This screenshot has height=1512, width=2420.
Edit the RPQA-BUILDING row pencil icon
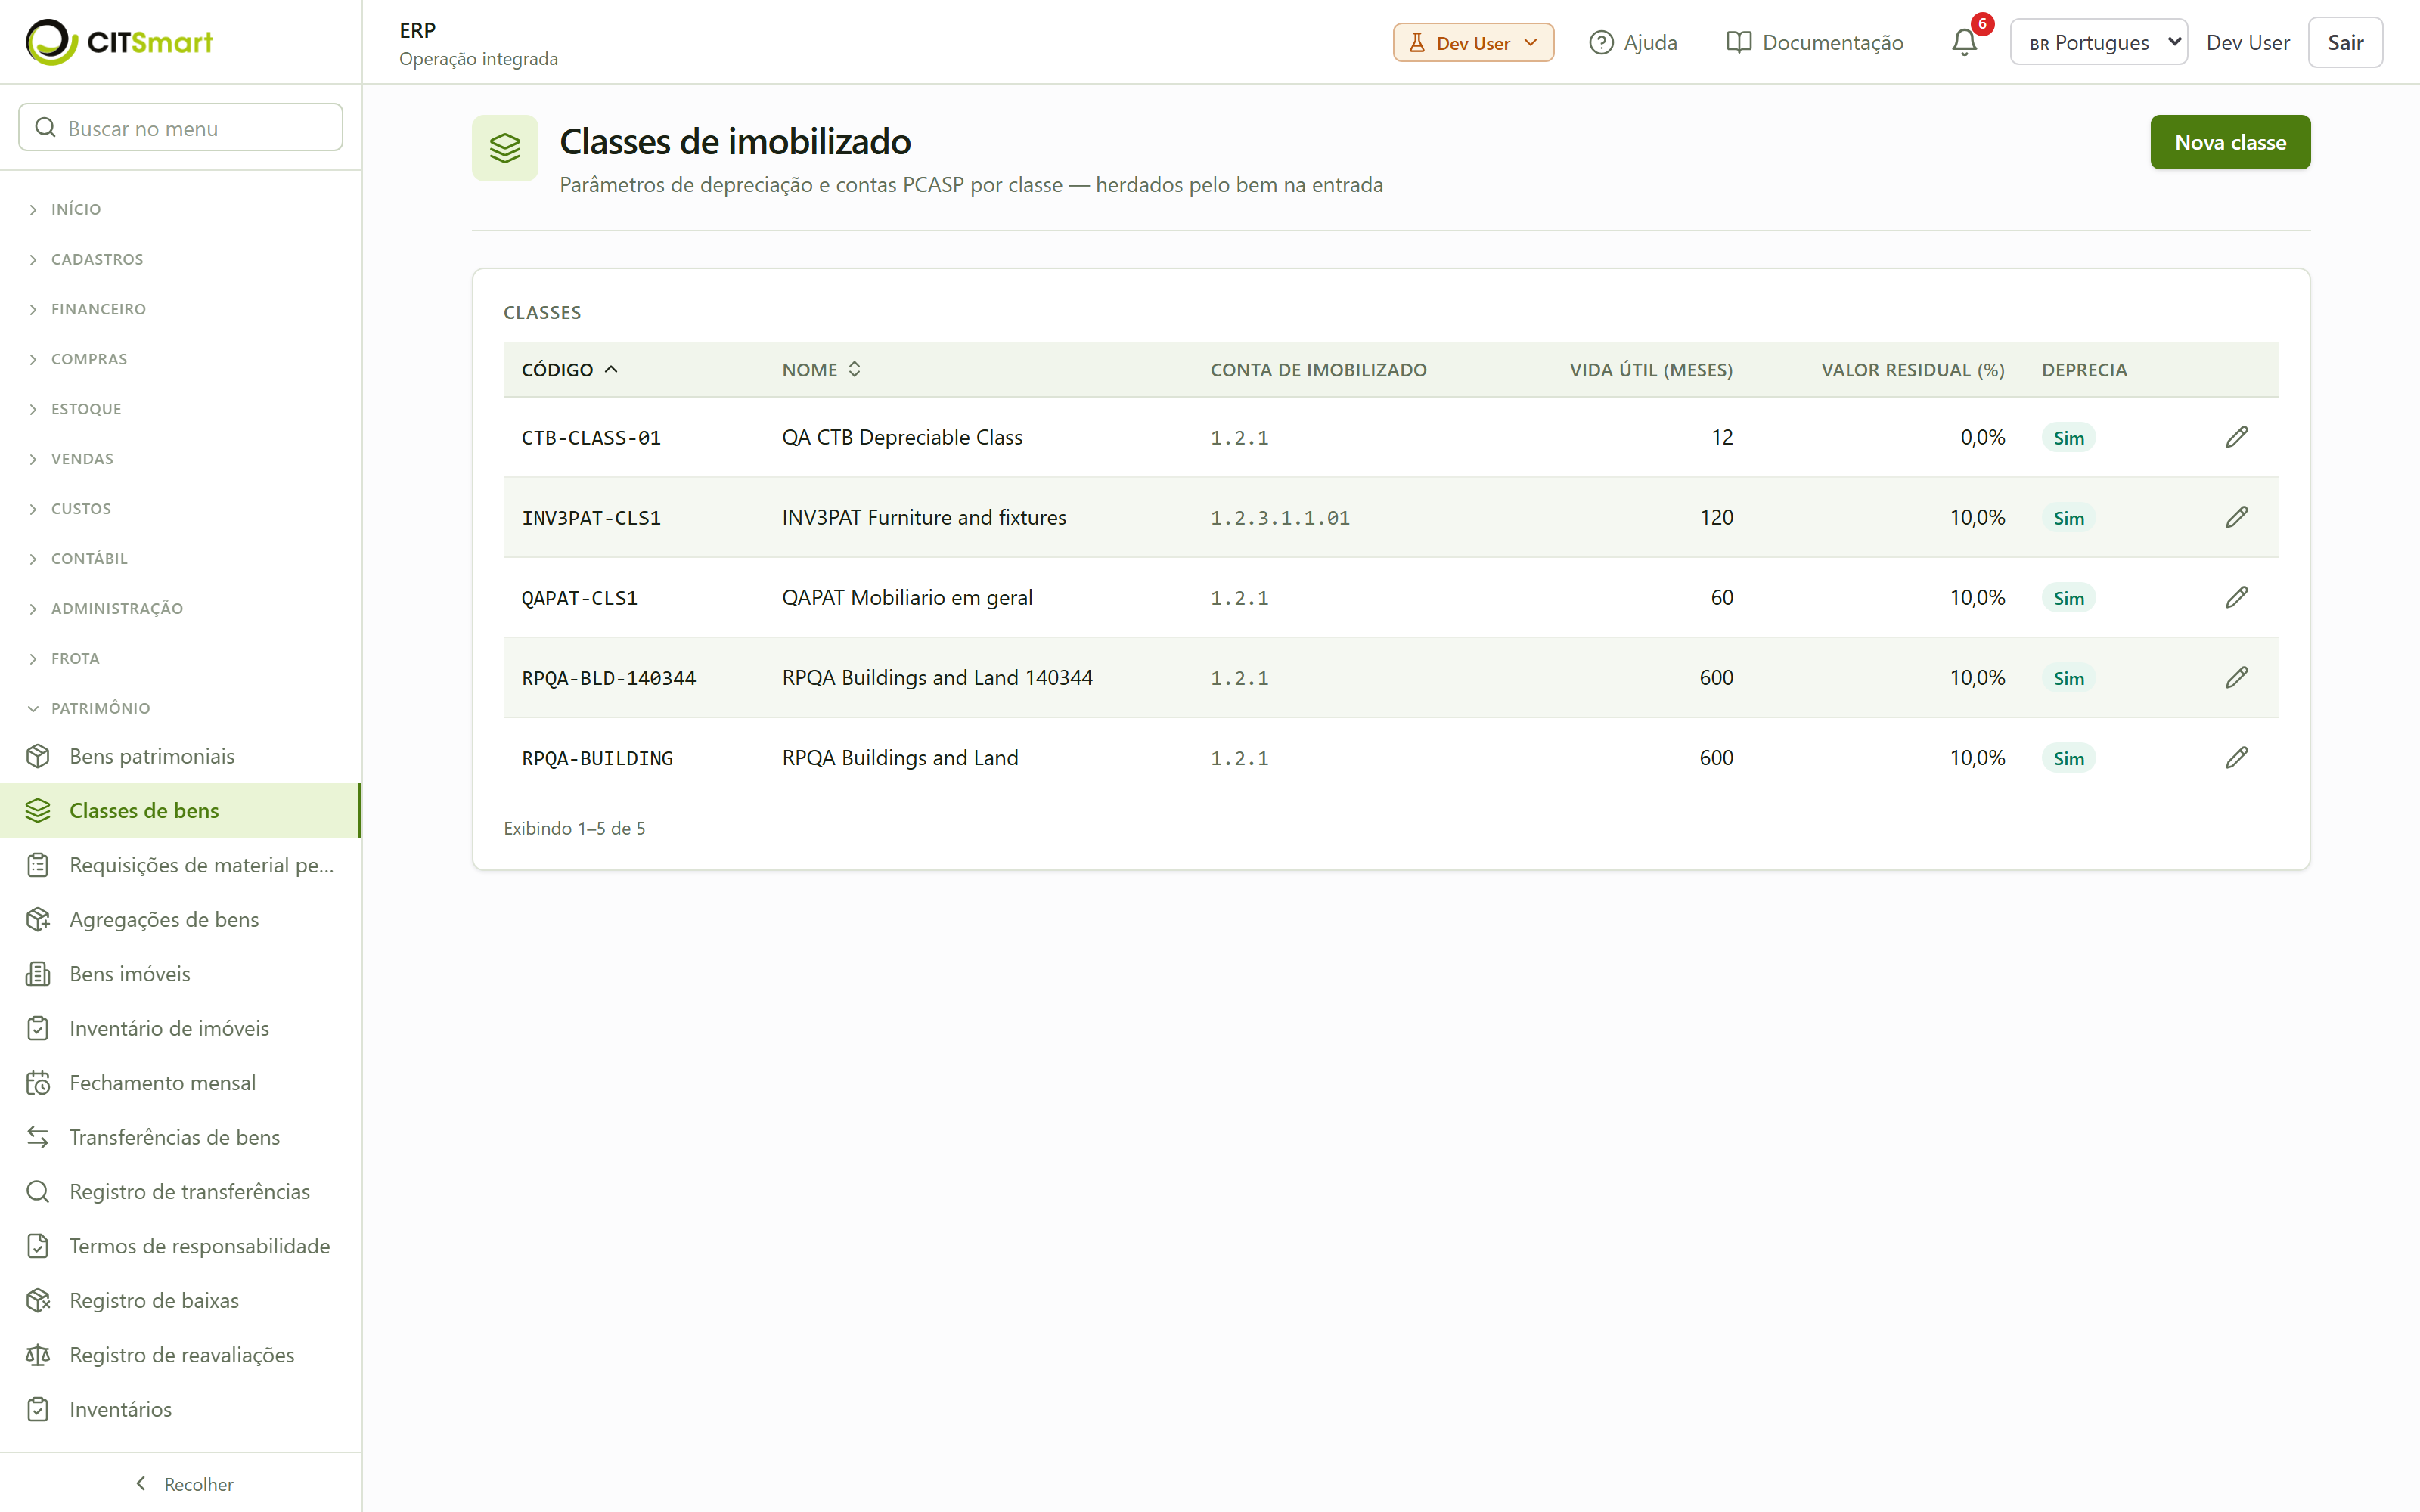coord(2236,757)
